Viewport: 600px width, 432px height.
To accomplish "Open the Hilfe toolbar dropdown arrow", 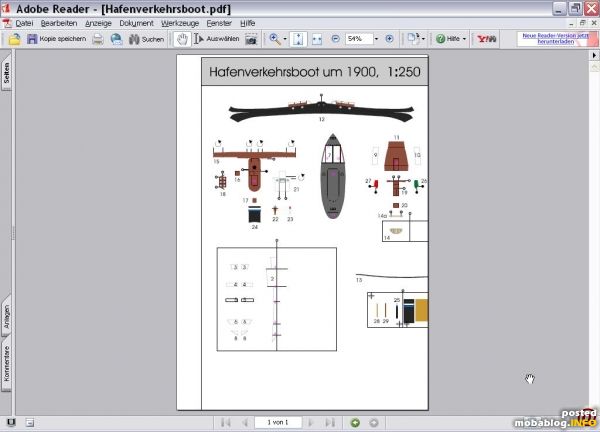I will pos(464,39).
